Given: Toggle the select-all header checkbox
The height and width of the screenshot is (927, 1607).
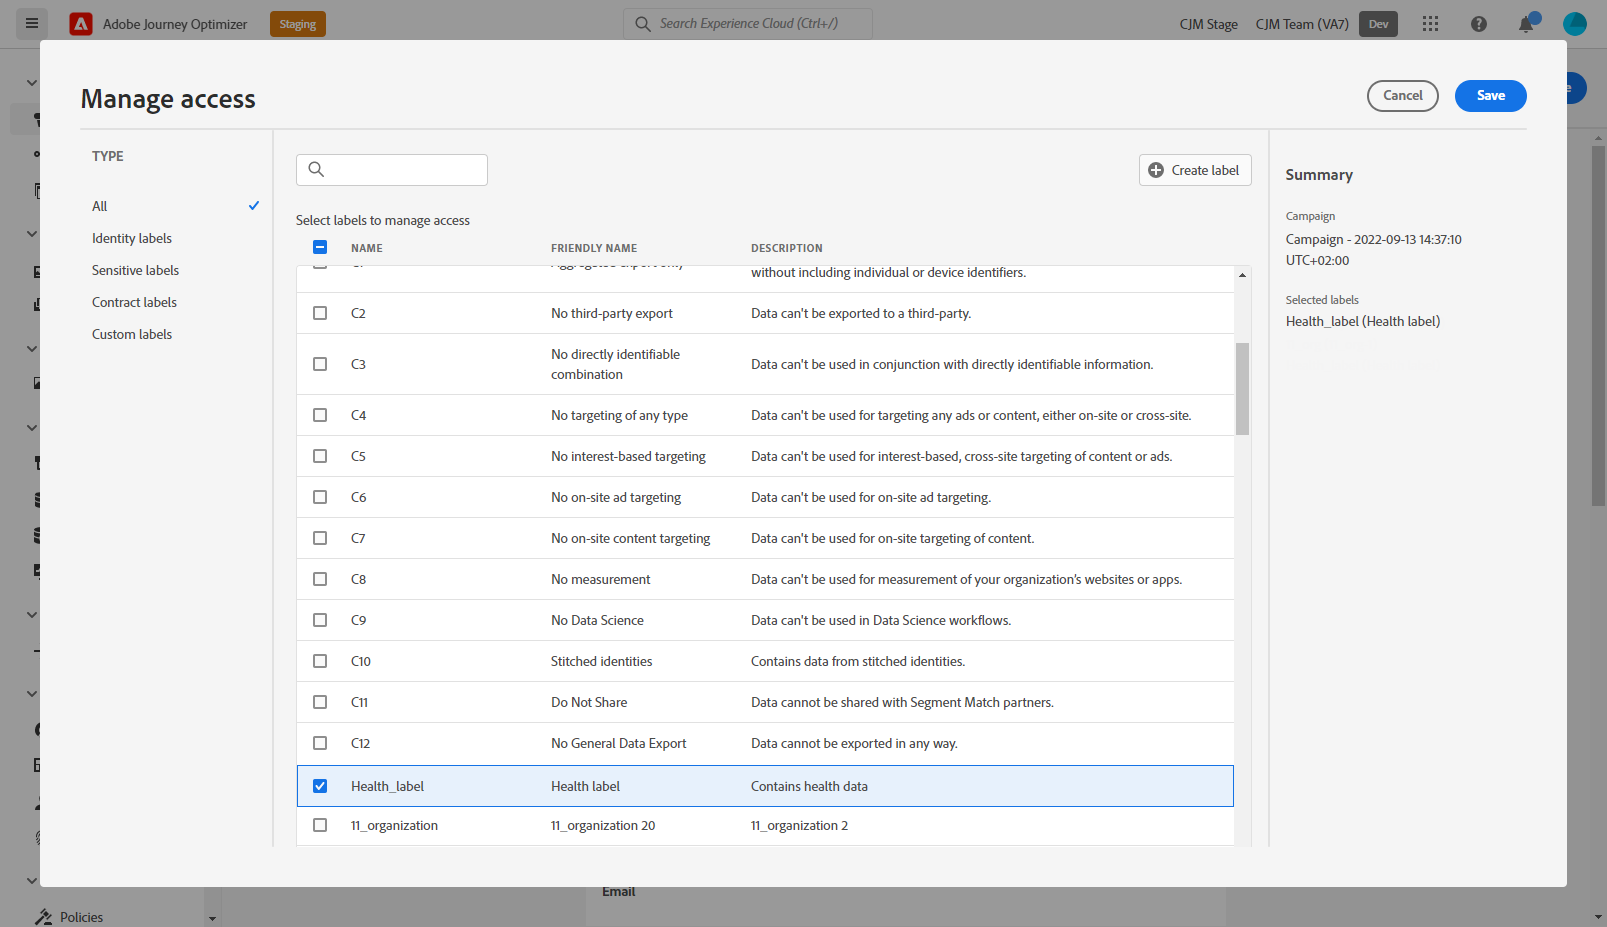Looking at the screenshot, I should (320, 247).
